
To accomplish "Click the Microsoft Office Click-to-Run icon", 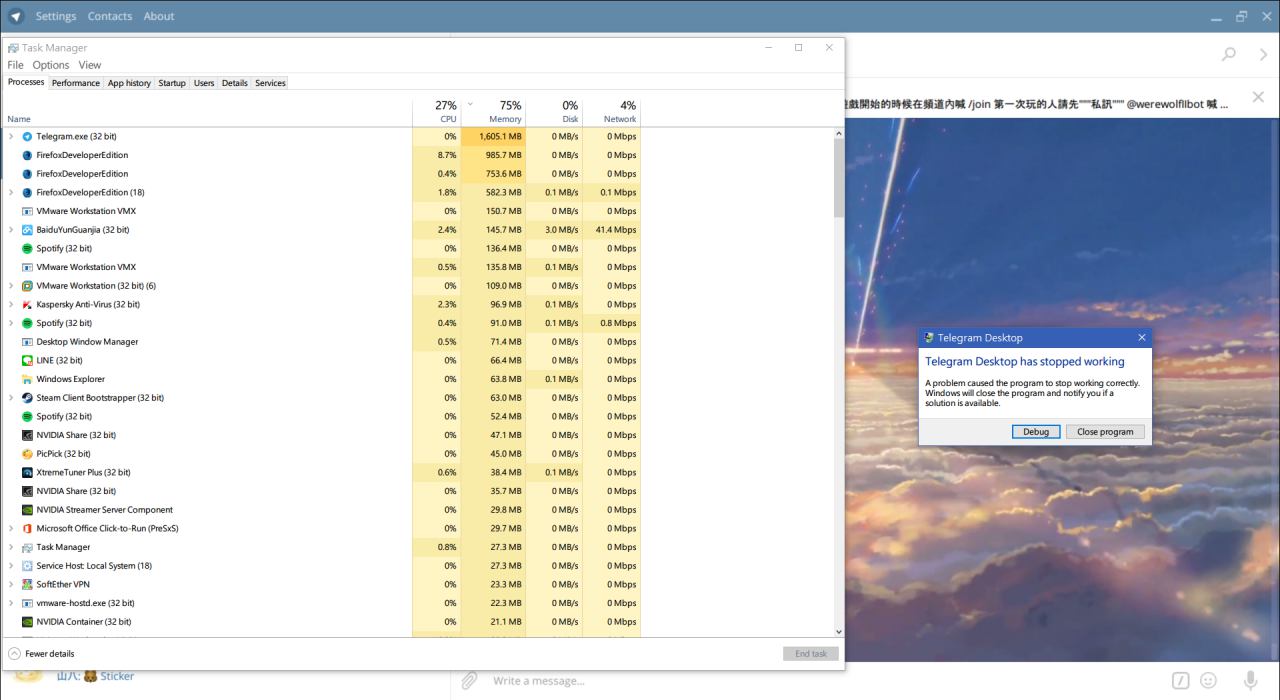I will [27, 528].
